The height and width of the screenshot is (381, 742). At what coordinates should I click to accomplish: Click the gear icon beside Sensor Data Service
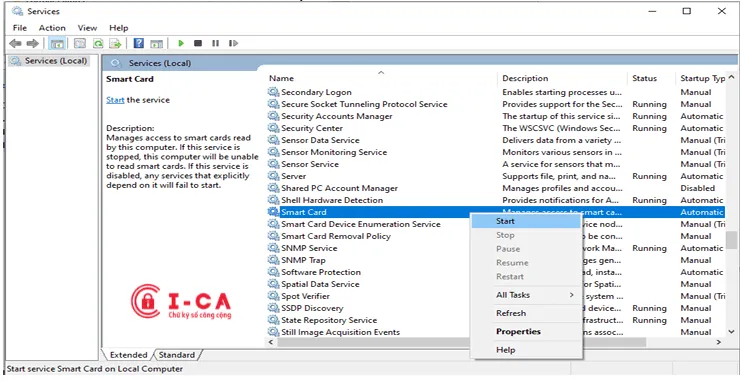tap(274, 140)
